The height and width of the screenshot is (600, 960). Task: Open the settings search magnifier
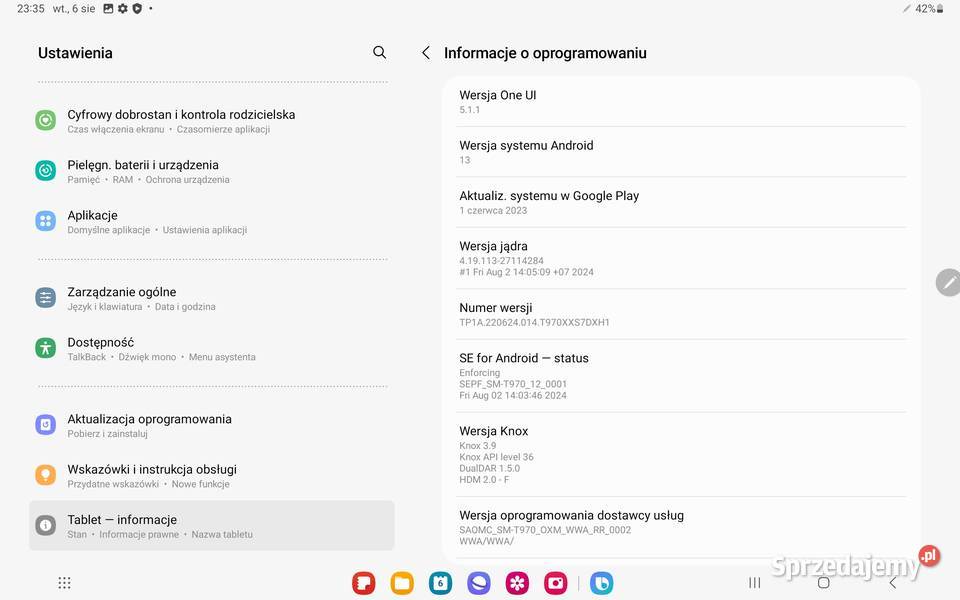coord(380,53)
